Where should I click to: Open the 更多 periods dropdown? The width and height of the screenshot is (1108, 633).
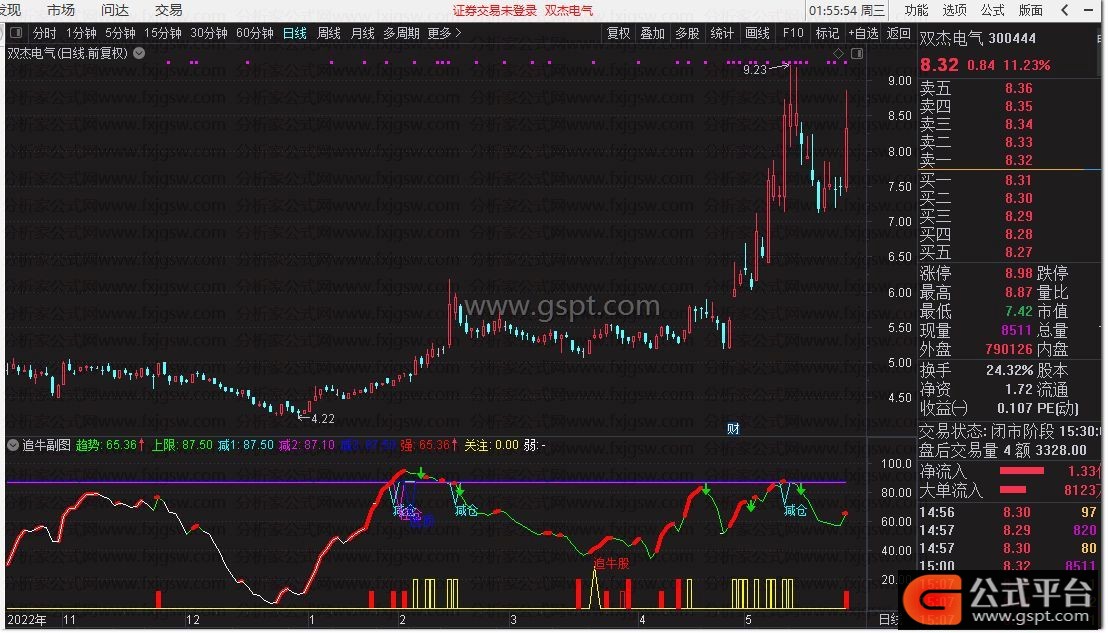444,33
